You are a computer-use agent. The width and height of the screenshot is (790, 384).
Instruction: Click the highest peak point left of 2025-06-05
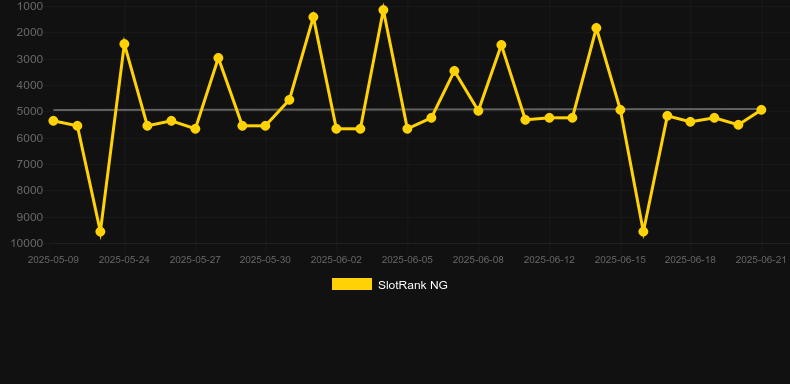click(383, 11)
